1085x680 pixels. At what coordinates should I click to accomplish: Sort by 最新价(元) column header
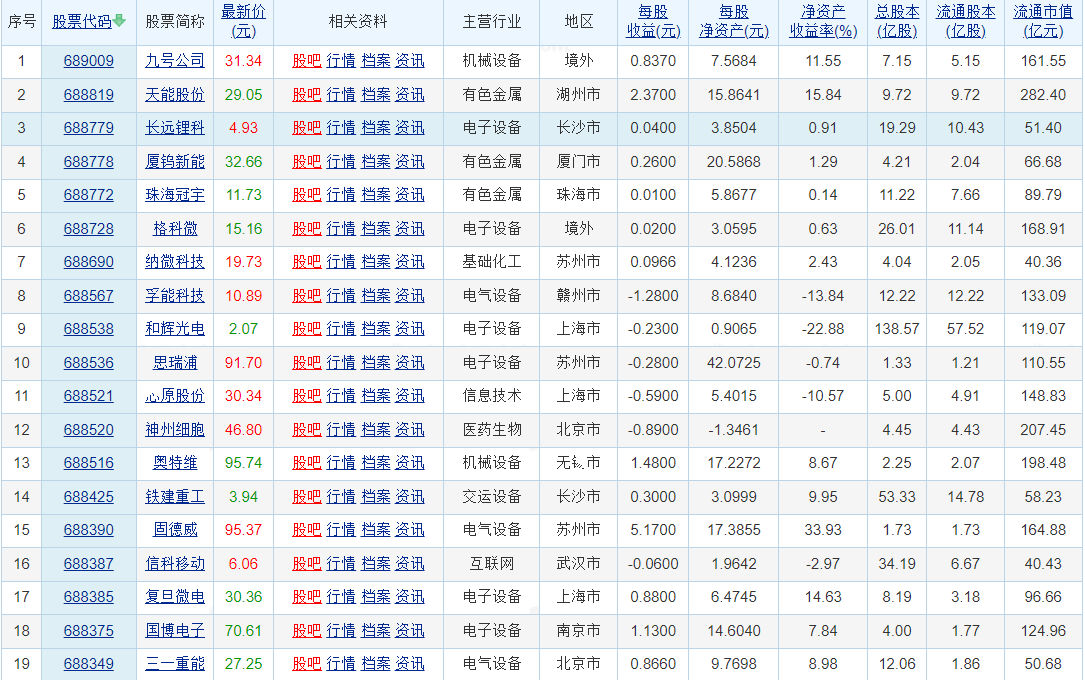point(244,21)
